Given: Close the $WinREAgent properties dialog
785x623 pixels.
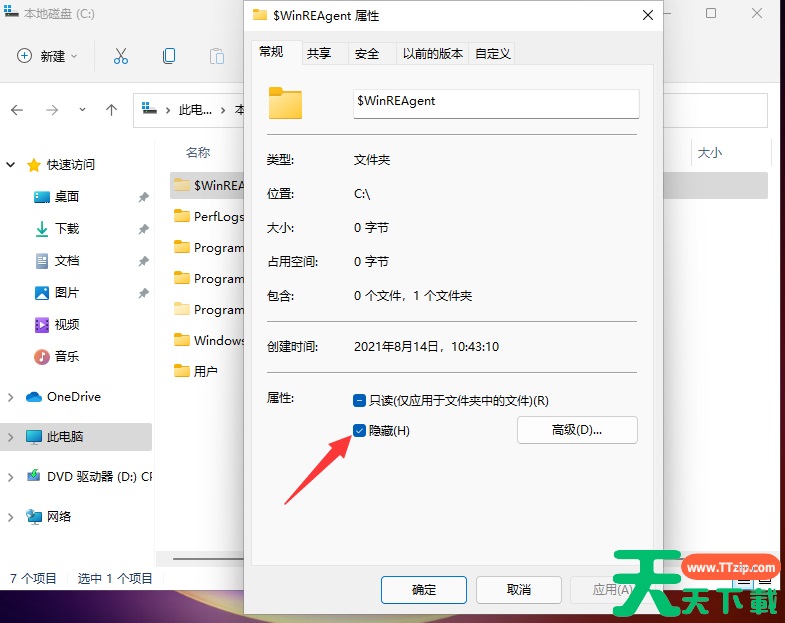Looking at the screenshot, I should tap(648, 16).
